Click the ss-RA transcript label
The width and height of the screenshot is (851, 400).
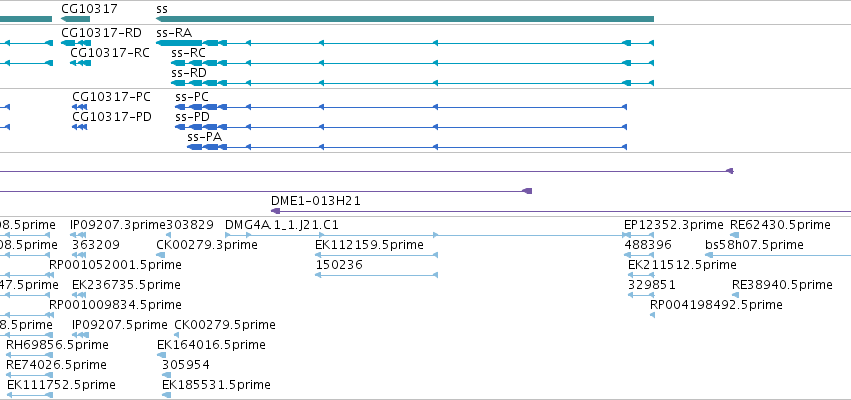pos(174,33)
